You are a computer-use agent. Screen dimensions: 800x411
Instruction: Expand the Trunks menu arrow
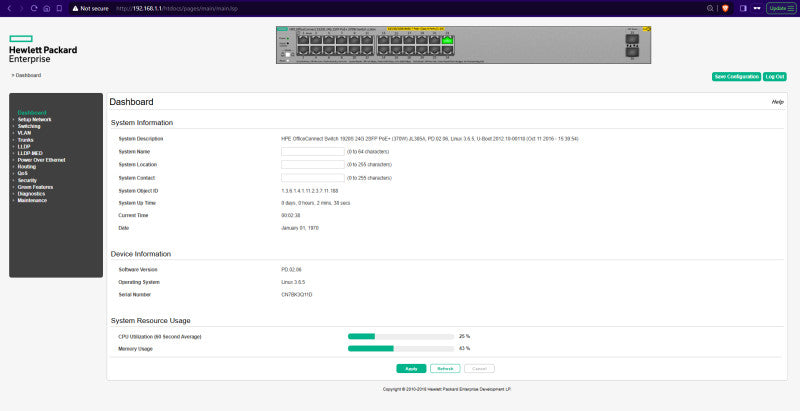[14, 140]
